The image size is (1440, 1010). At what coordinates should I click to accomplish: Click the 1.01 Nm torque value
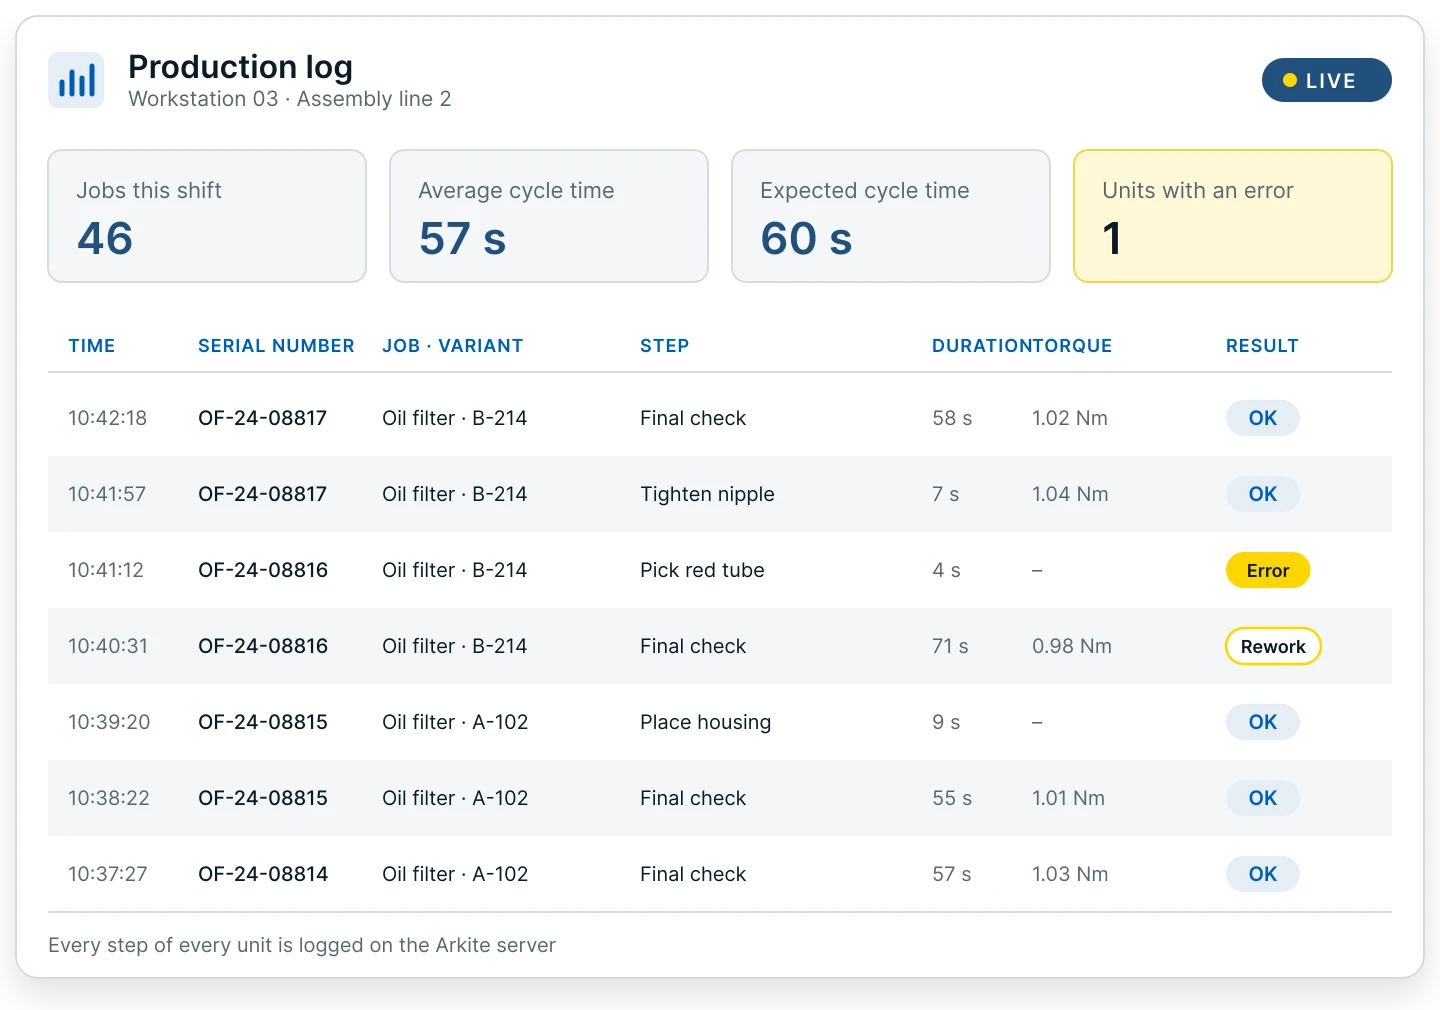point(1068,798)
